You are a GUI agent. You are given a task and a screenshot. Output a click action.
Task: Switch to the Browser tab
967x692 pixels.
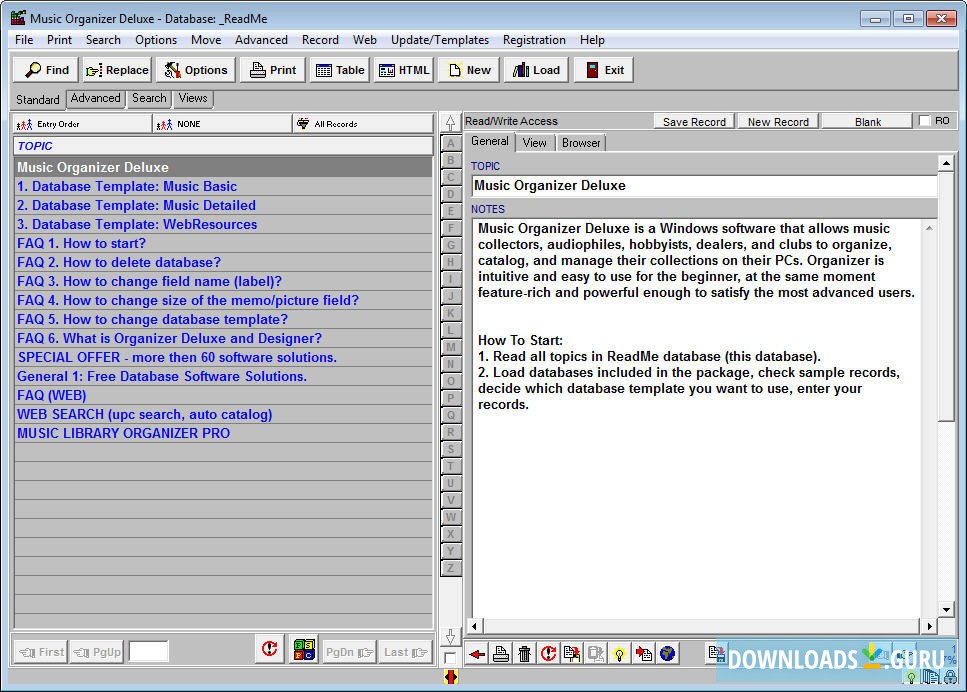(580, 142)
